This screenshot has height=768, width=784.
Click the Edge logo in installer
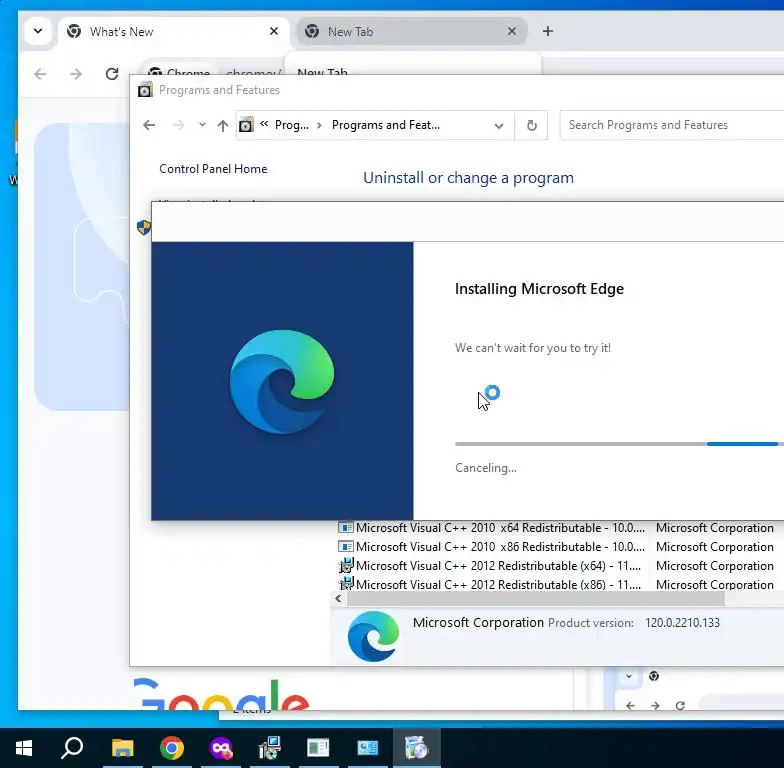[282, 382]
